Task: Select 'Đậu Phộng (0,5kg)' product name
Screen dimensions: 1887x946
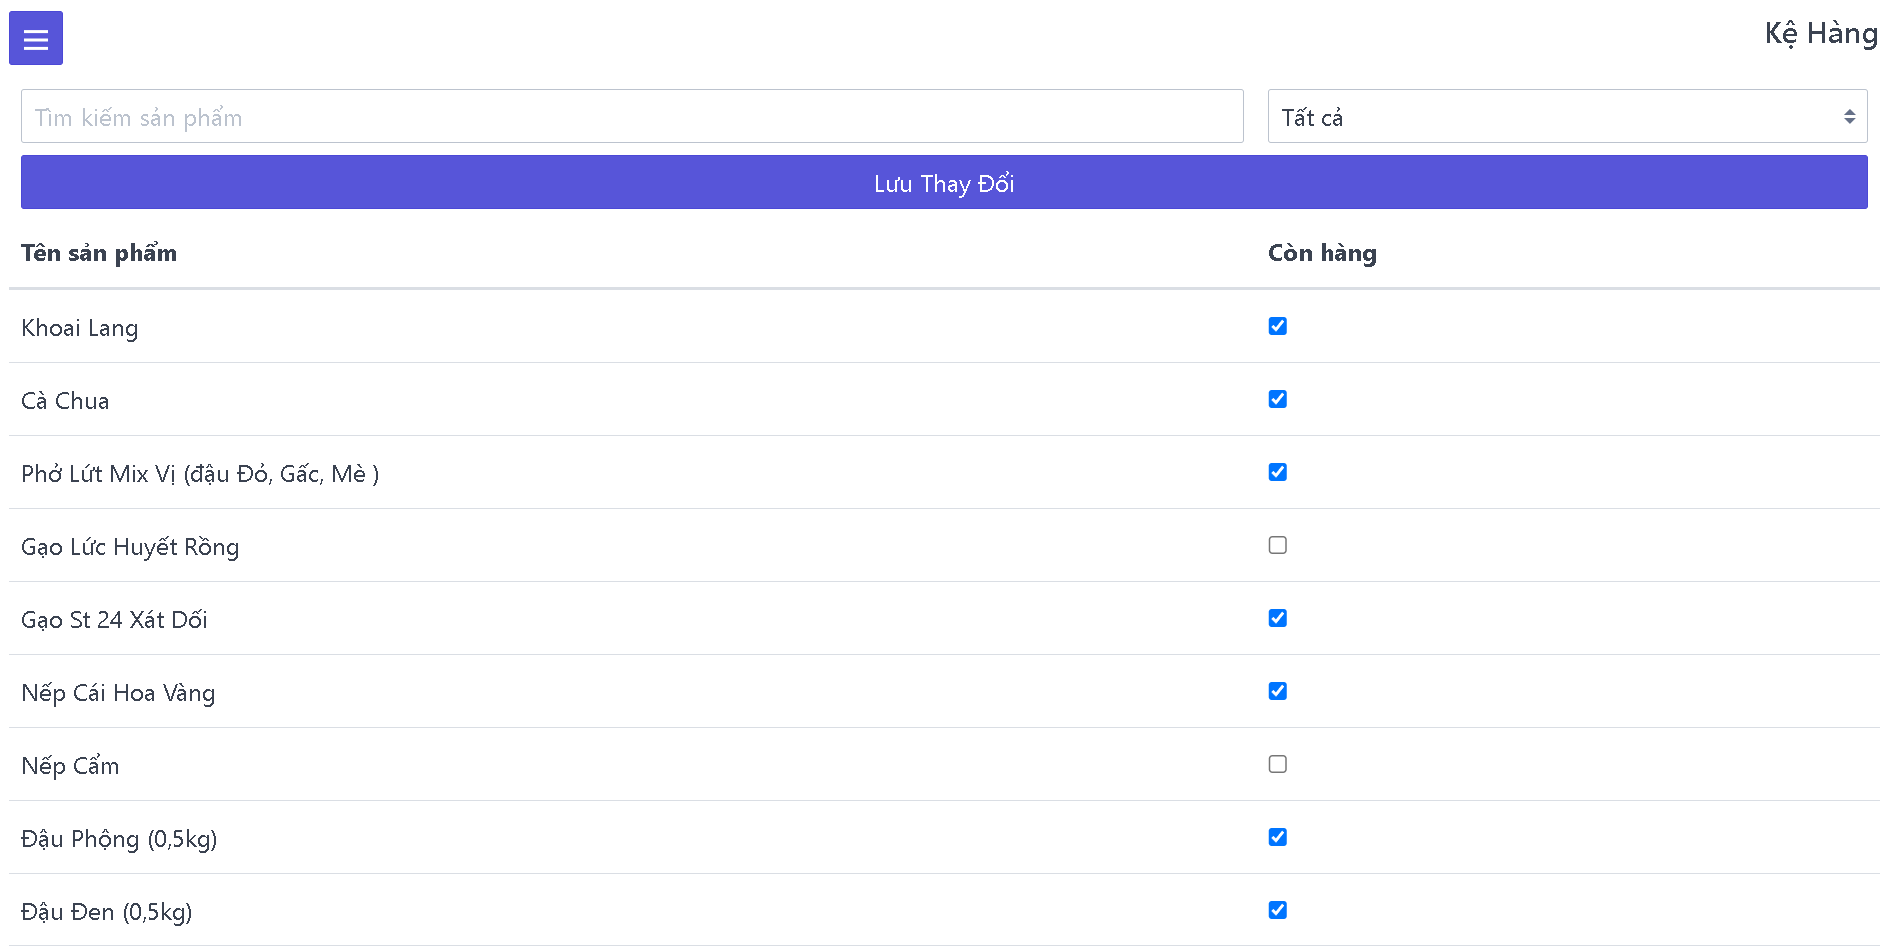Action: pyautogui.click(x=119, y=839)
